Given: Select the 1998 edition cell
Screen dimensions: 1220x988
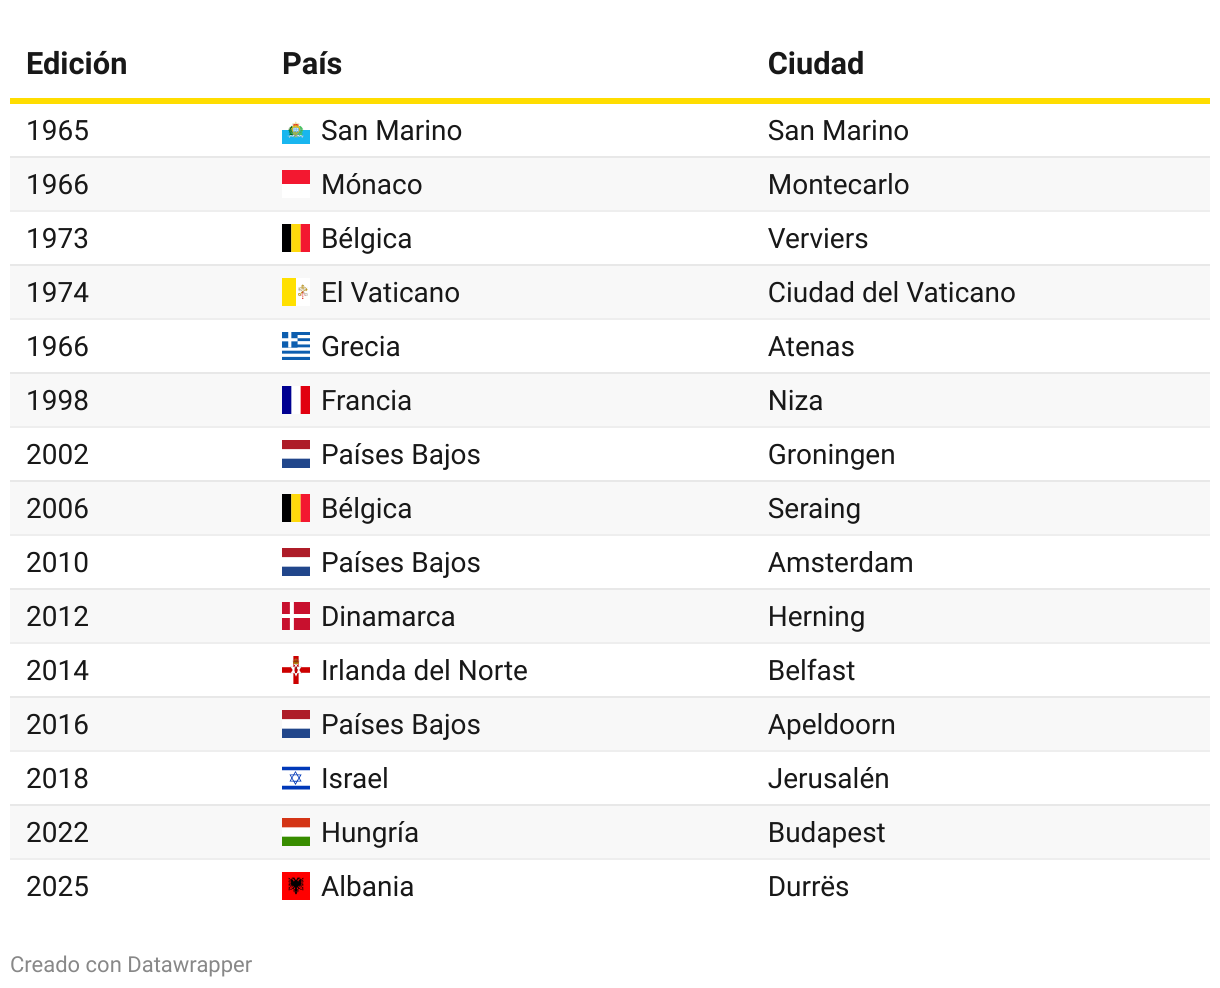Looking at the screenshot, I should point(58,401).
